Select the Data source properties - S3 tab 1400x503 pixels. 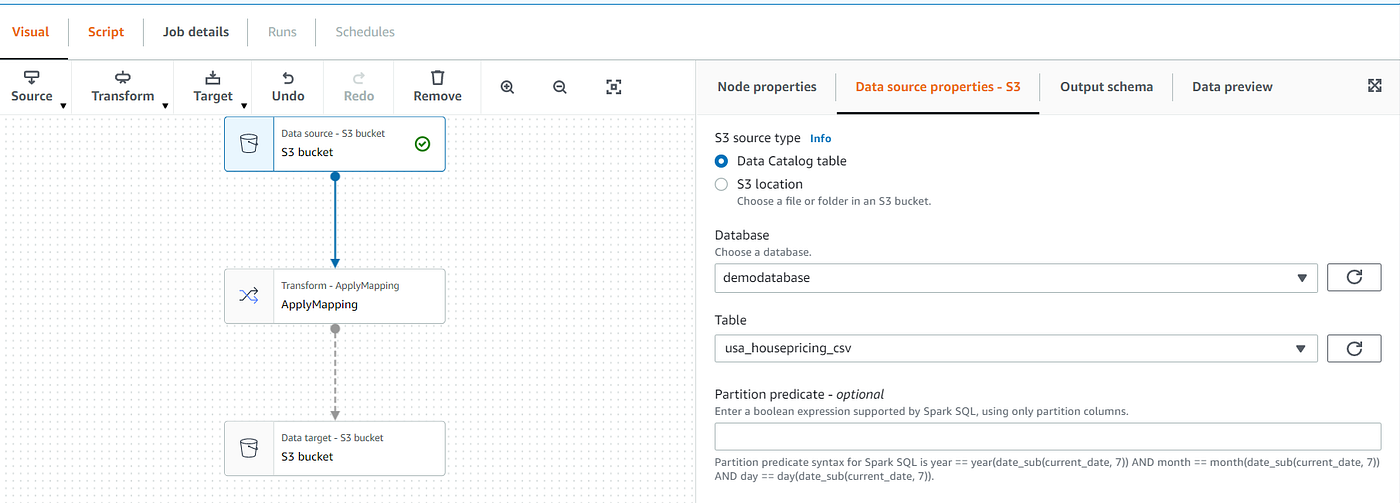(x=938, y=87)
